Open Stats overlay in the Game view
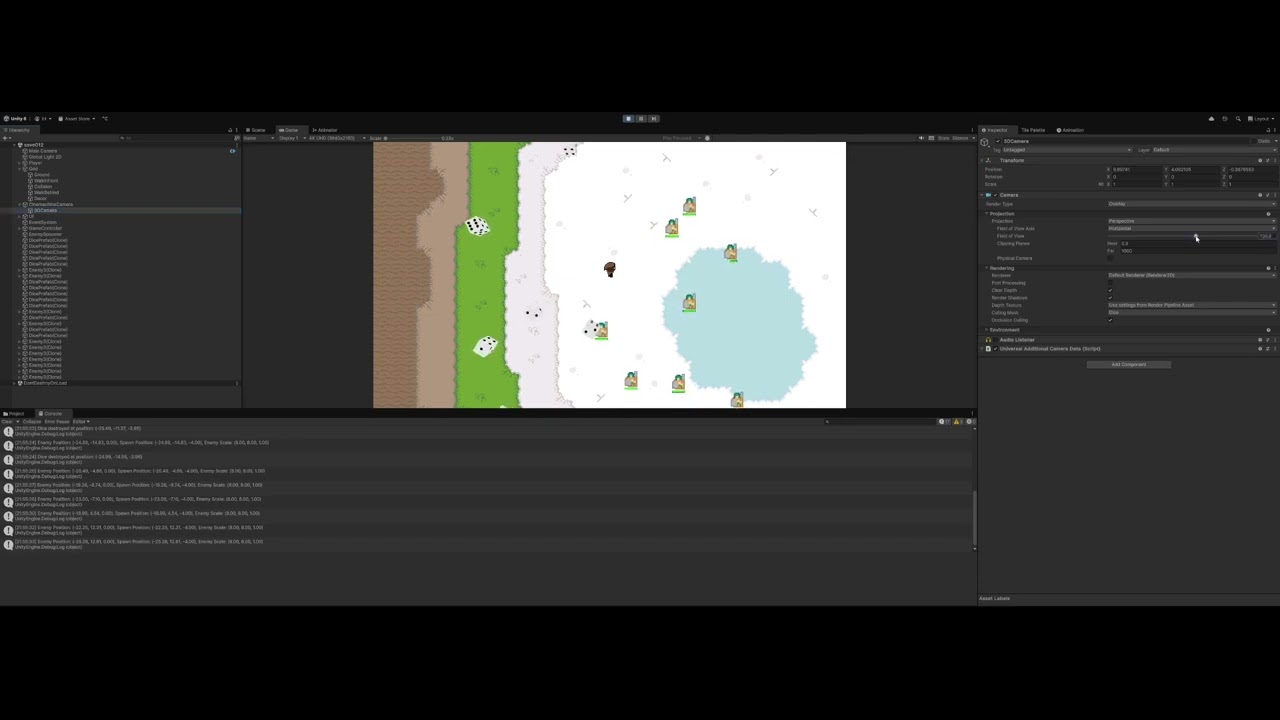Image resolution: width=1280 pixels, height=720 pixels. (944, 137)
